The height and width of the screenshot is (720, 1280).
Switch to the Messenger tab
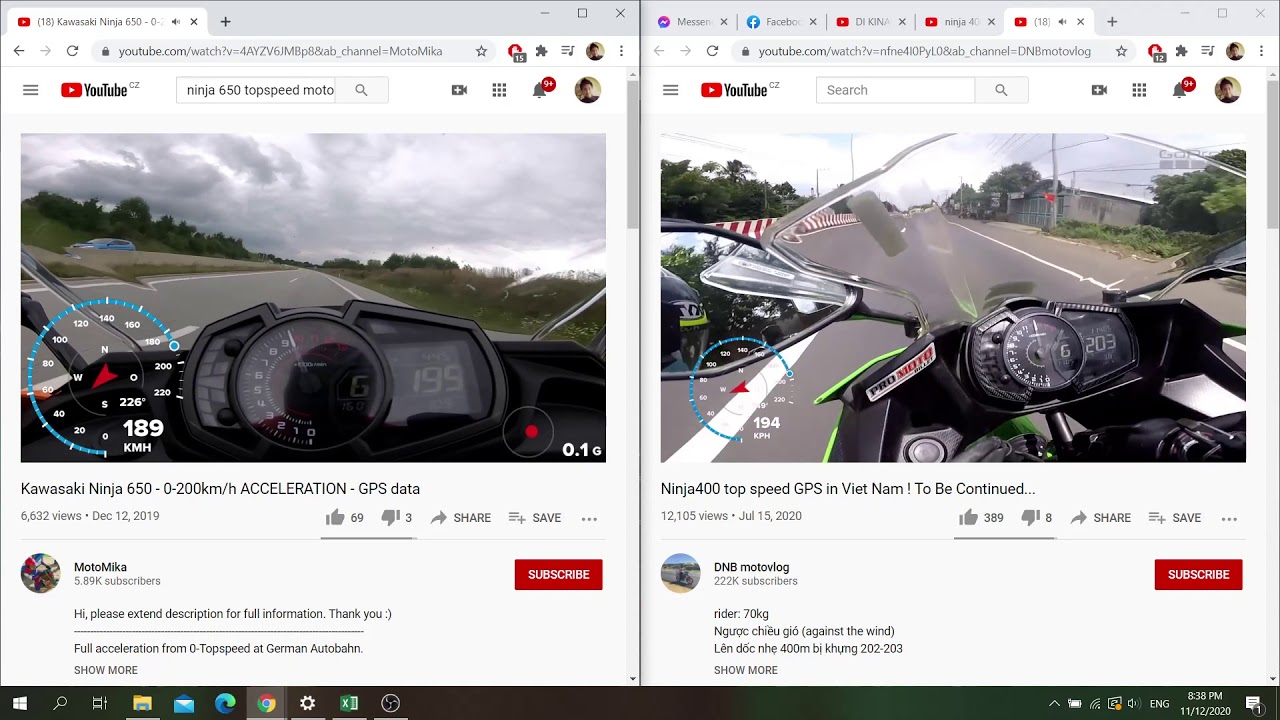pyautogui.click(x=691, y=22)
